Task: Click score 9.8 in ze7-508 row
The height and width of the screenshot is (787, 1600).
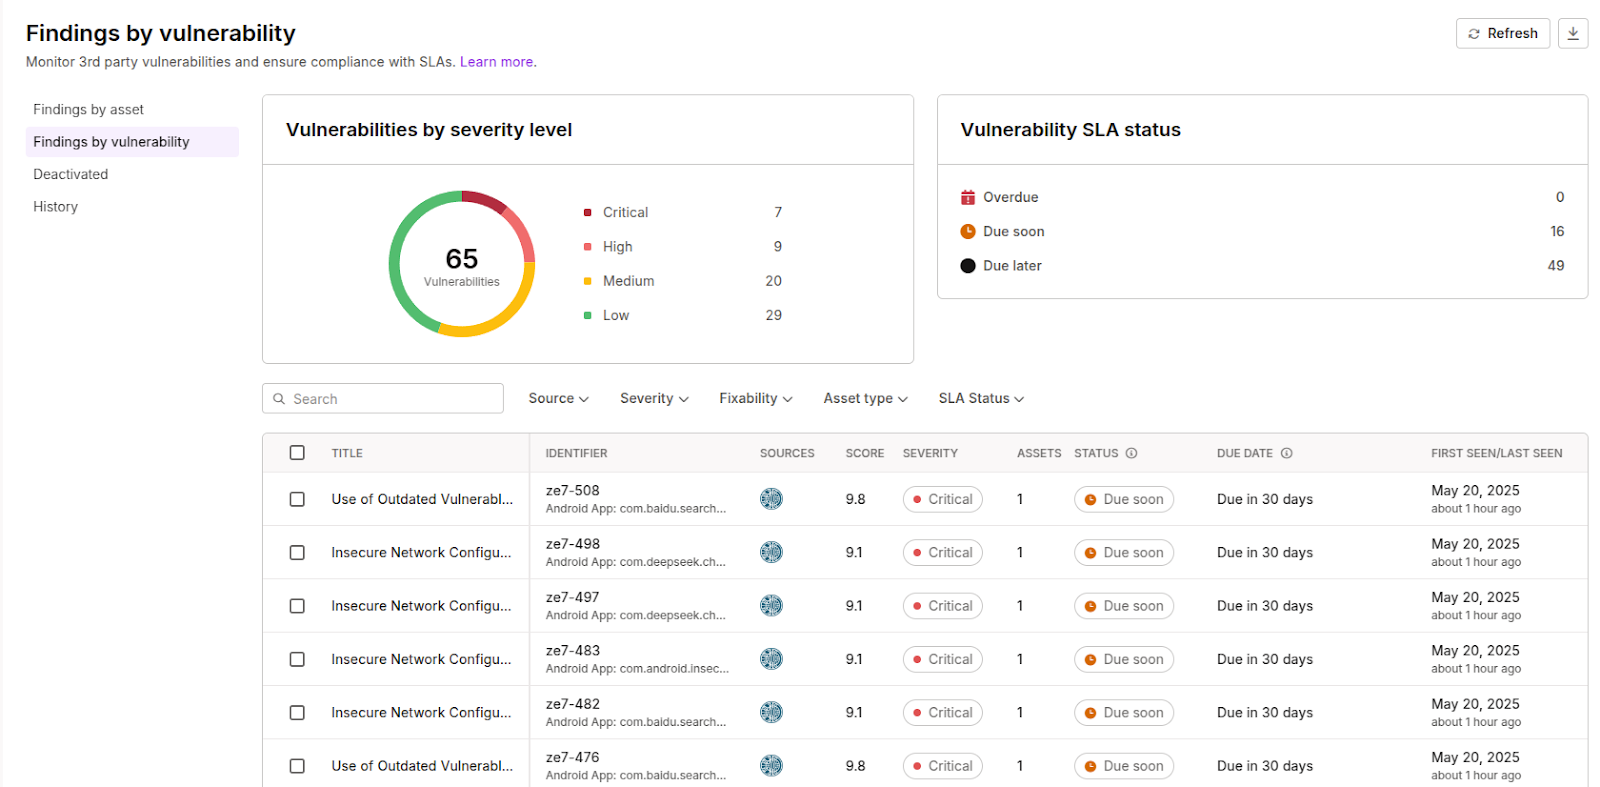Action: click(x=855, y=499)
